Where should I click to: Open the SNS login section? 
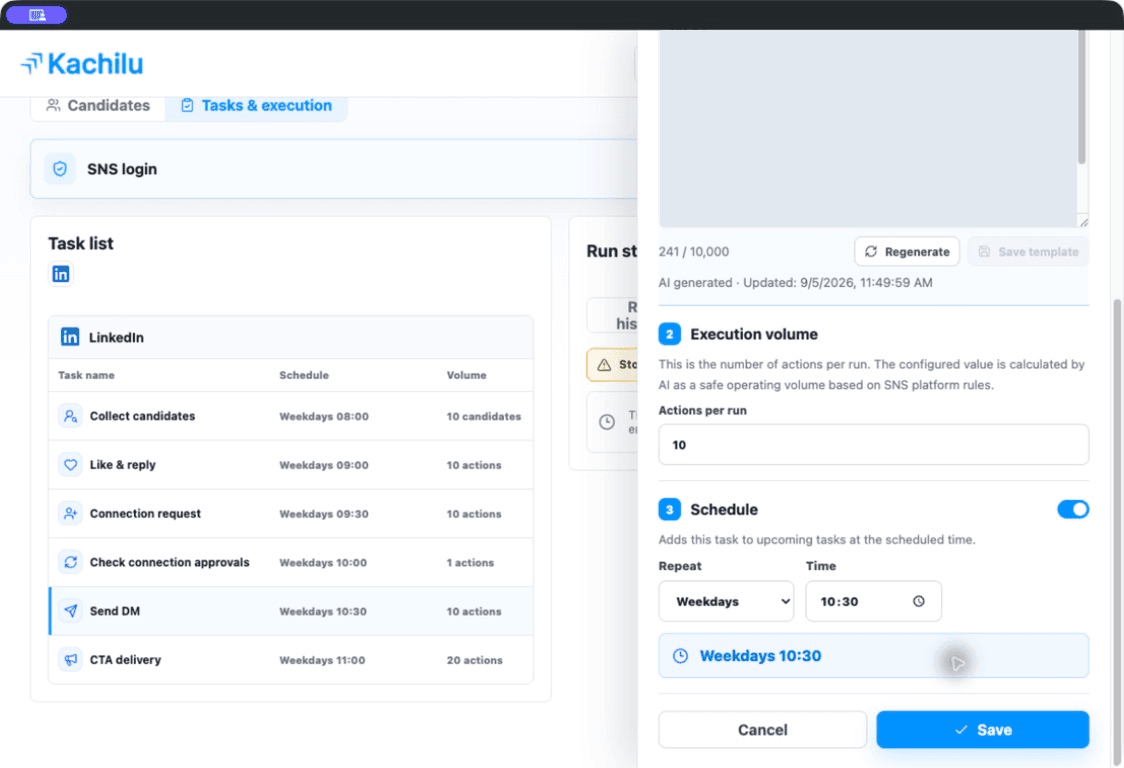(x=333, y=169)
